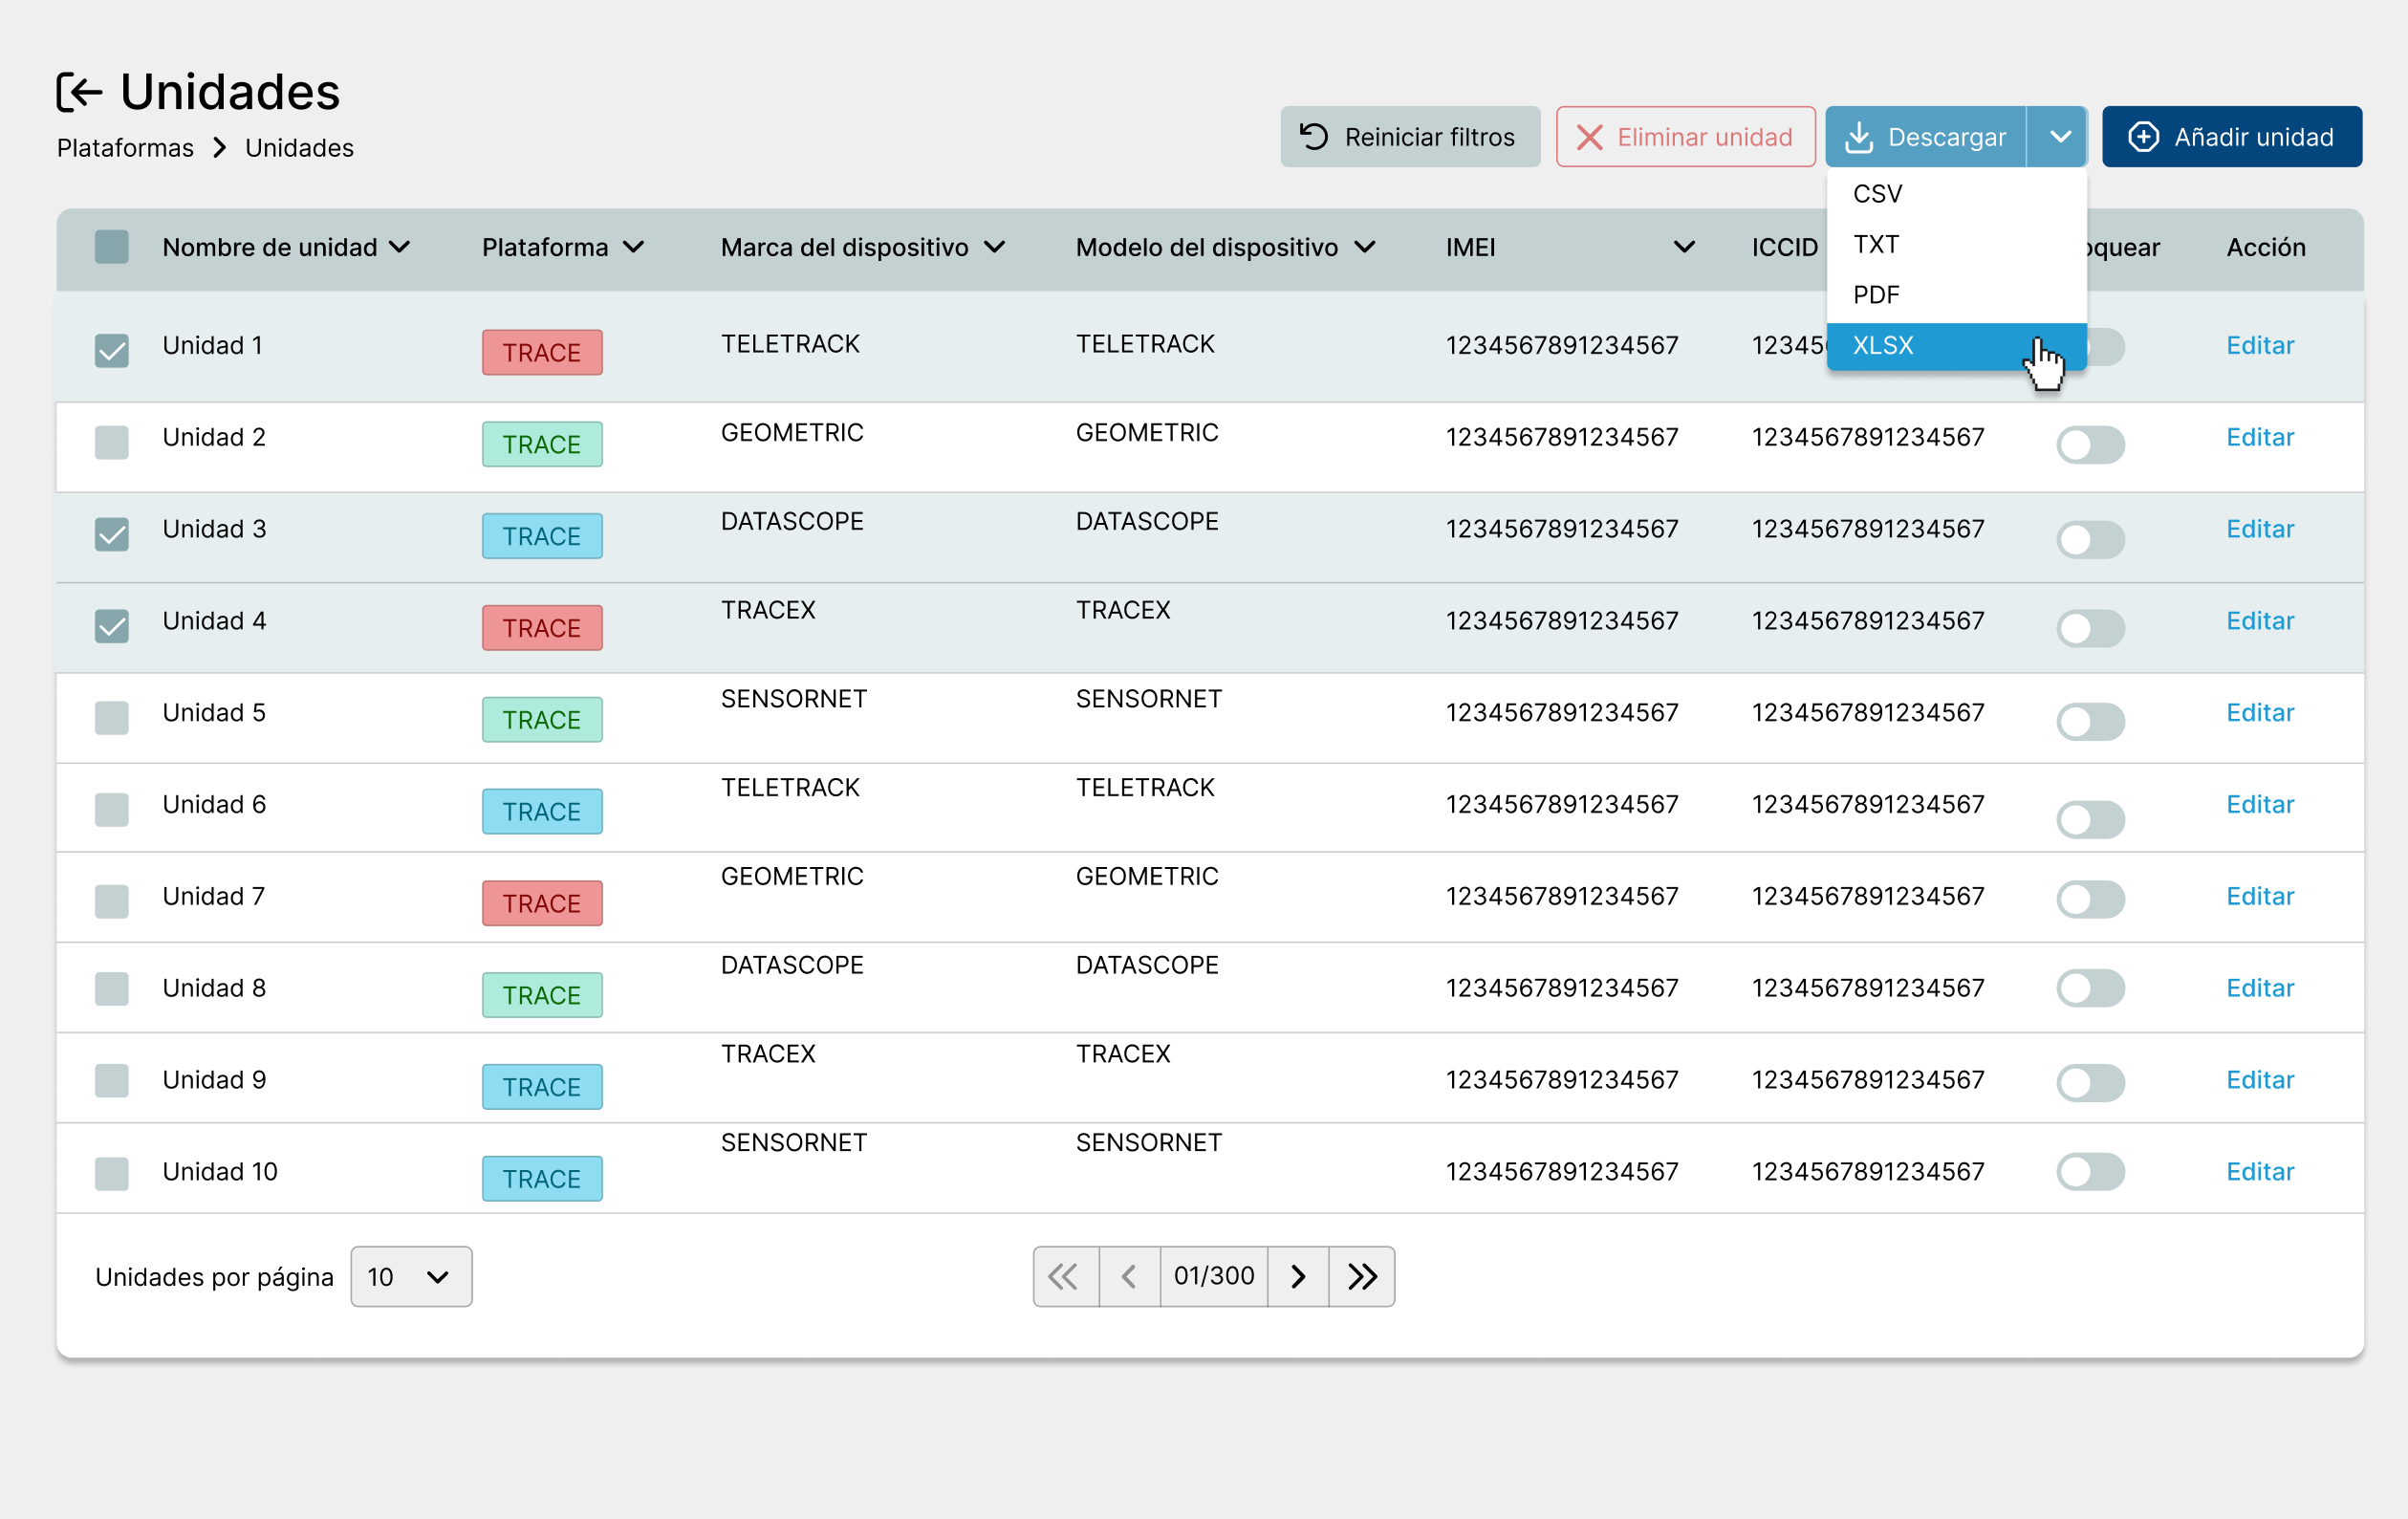Click the red TRACE tag of Unidad 4

pos(542,628)
